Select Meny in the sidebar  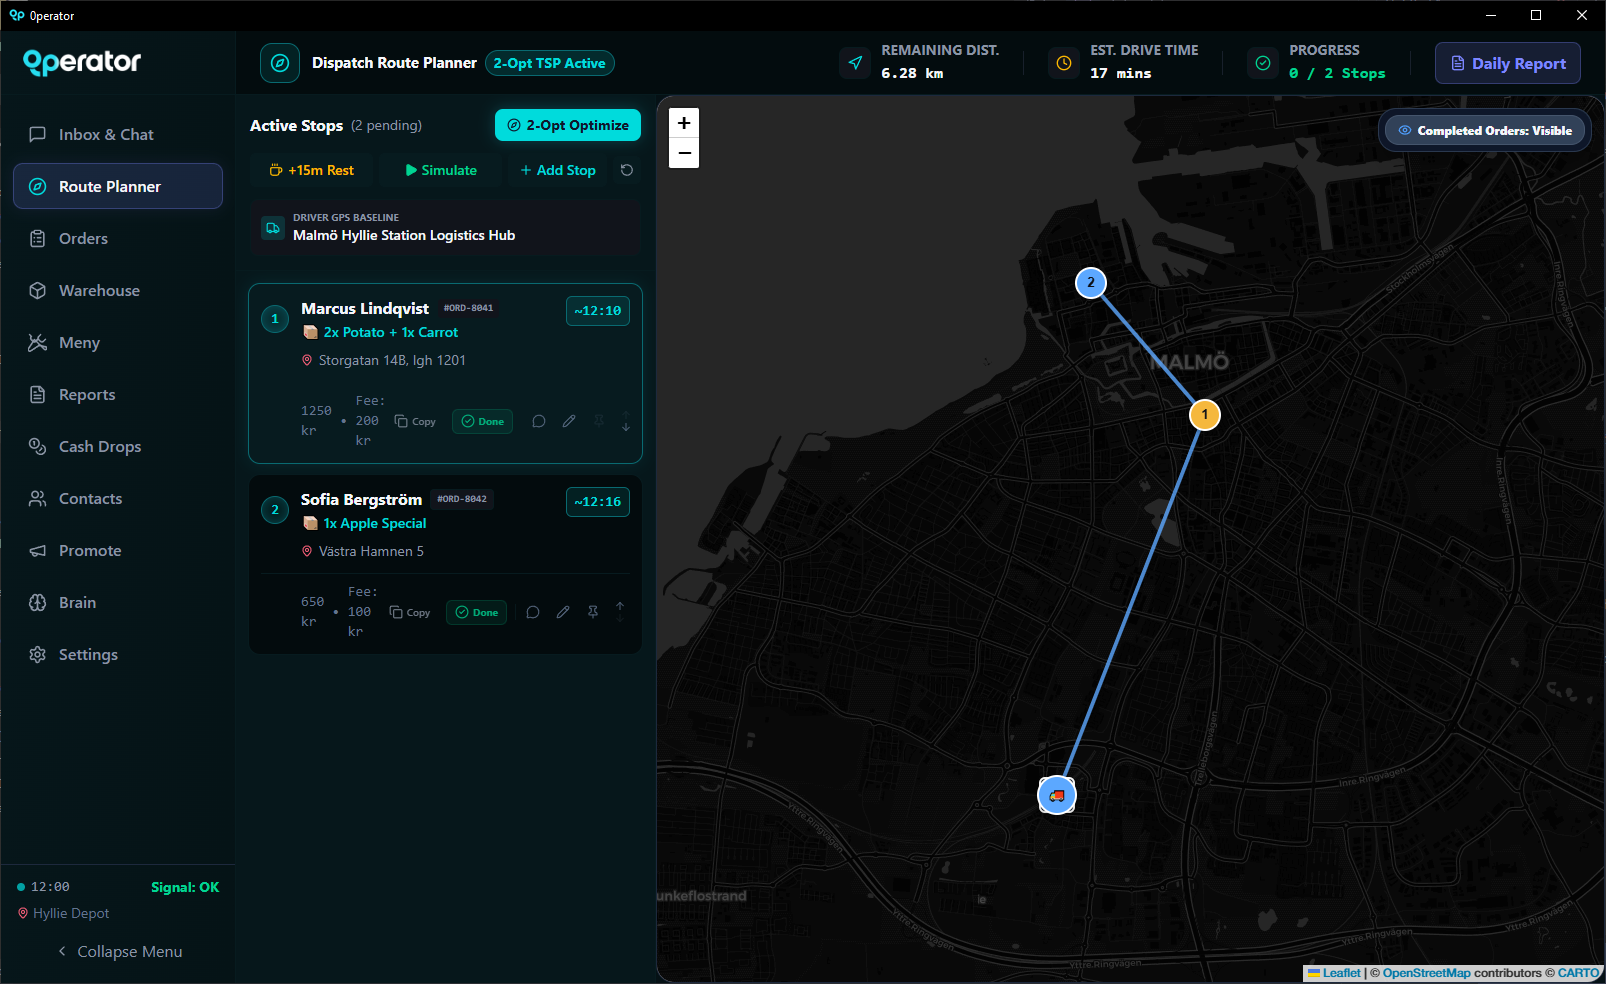(x=118, y=342)
